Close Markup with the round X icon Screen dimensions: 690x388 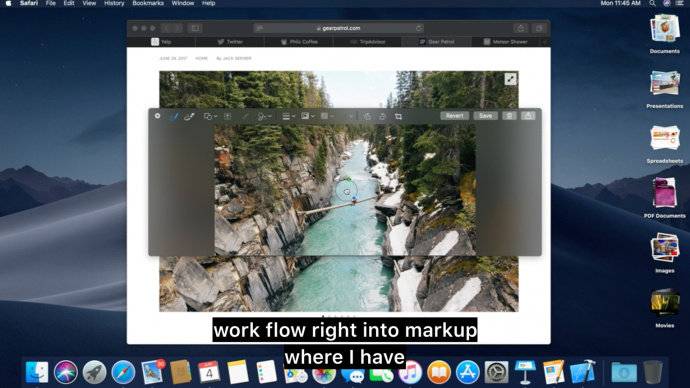[x=157, y=116]
